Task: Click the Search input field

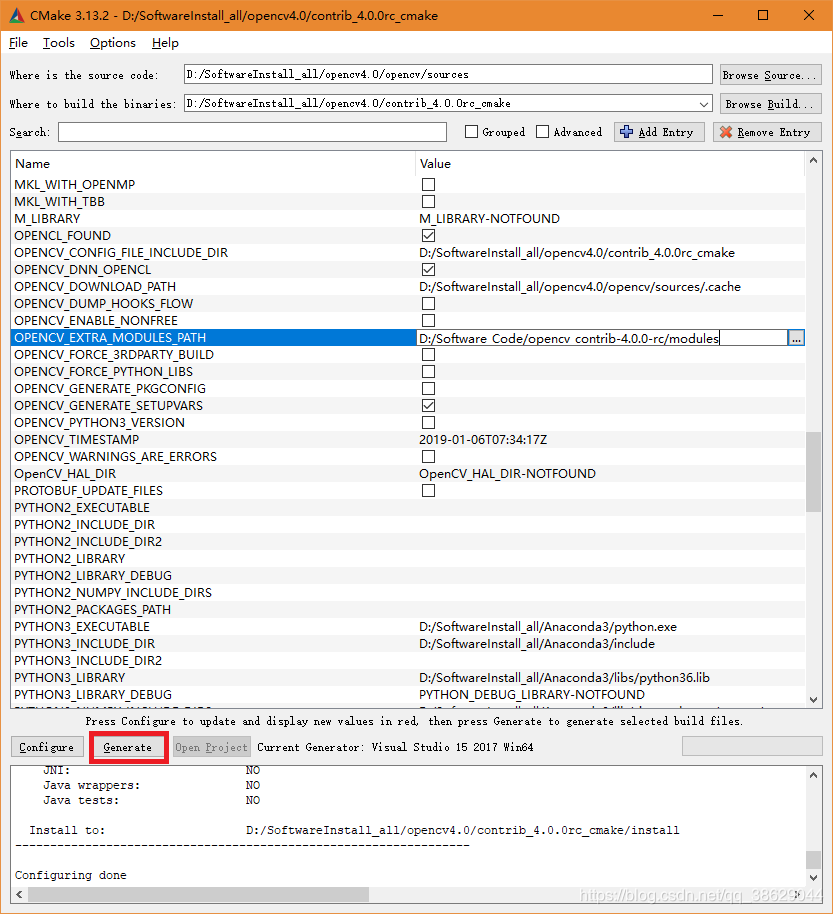Action: coord(252,132)
